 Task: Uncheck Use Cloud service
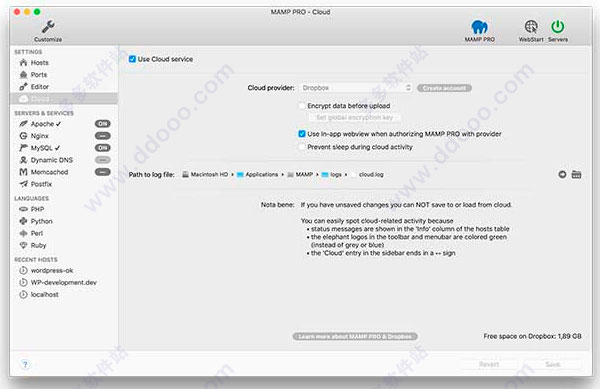pyautogui.click(x=132, y=59)
